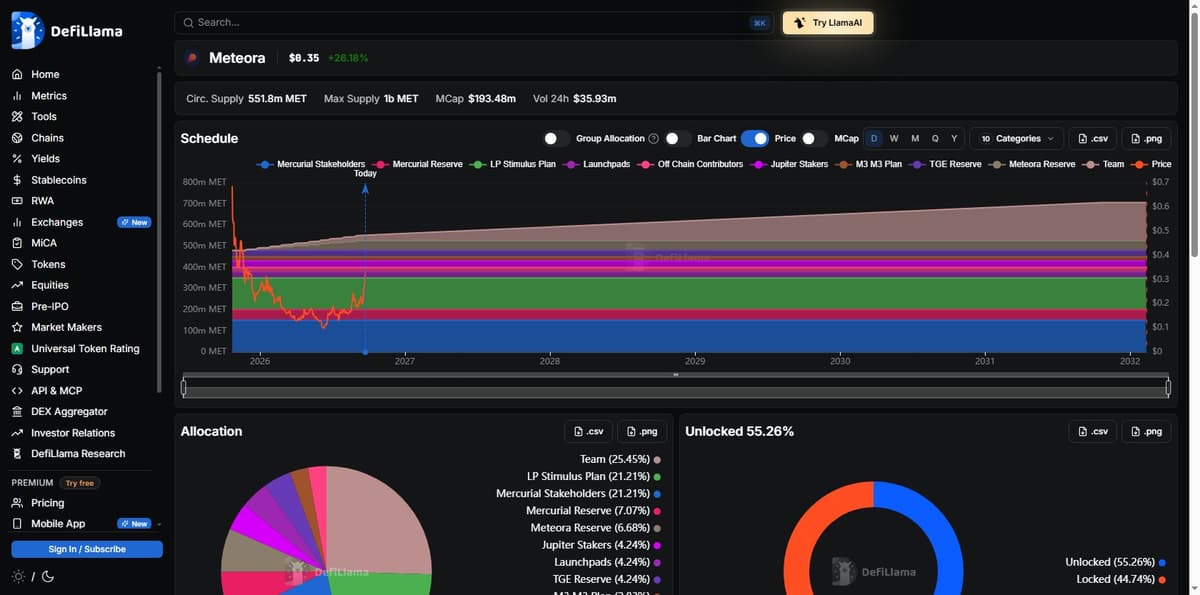Select yearly Y interval tab

[954, 139]
